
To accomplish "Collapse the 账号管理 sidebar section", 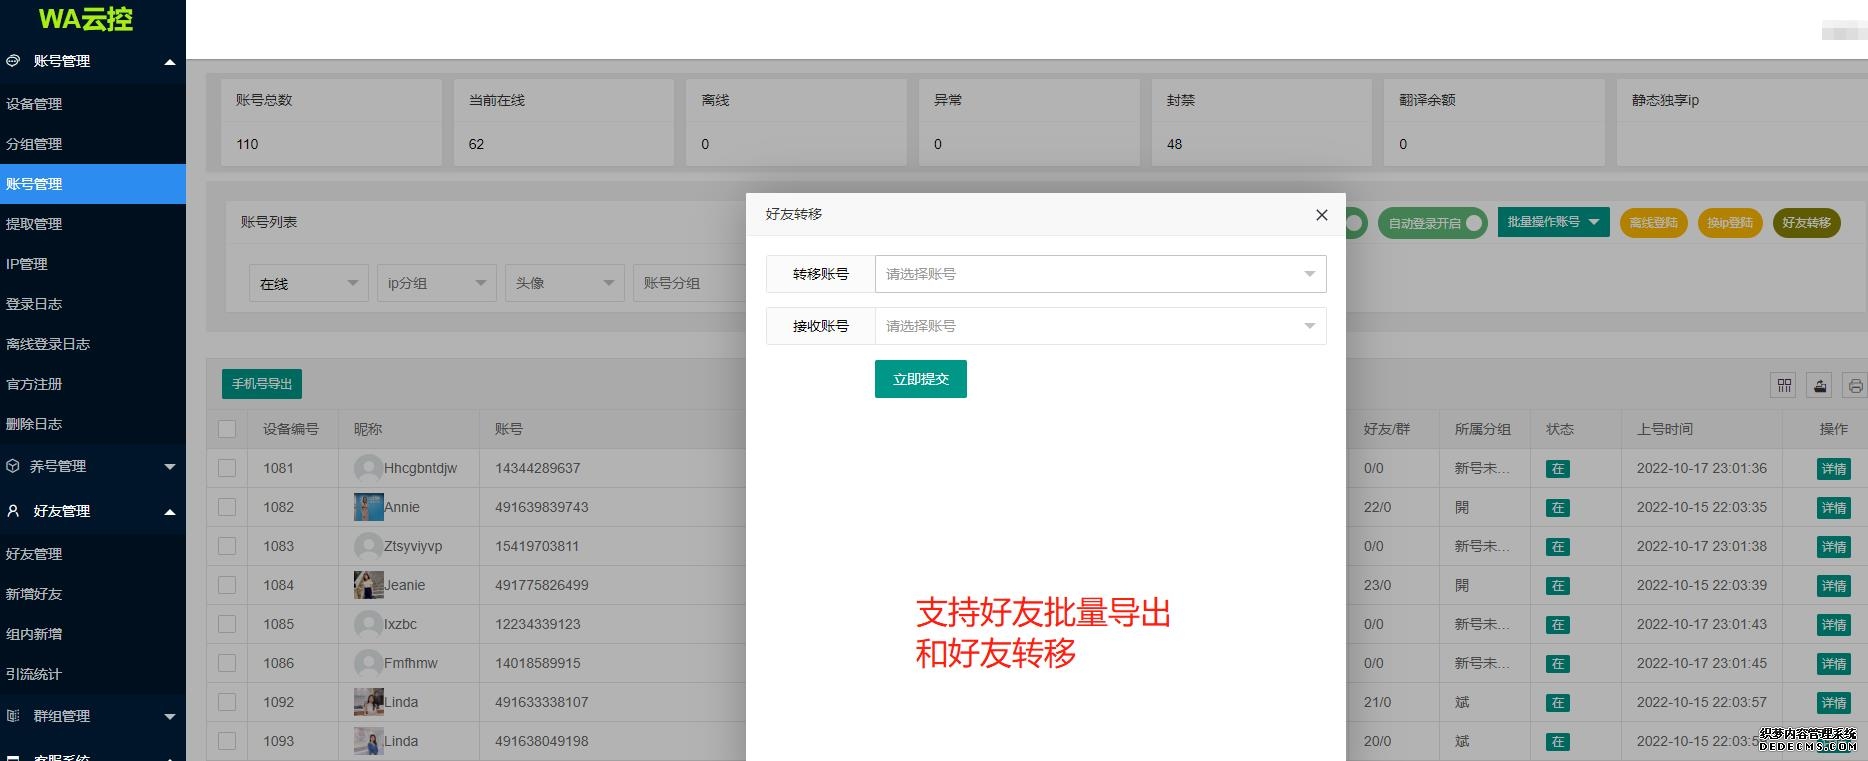I will click(170, 62).
